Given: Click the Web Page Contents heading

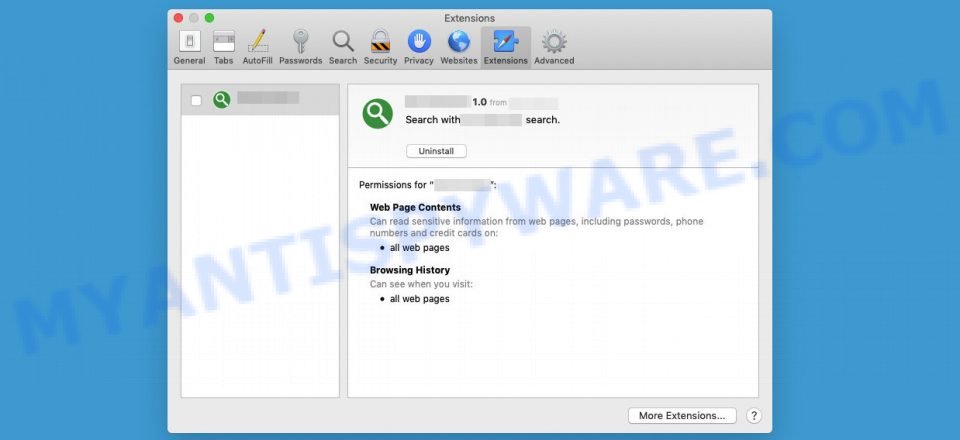Looking at the screenshot, I should [415, 207].
